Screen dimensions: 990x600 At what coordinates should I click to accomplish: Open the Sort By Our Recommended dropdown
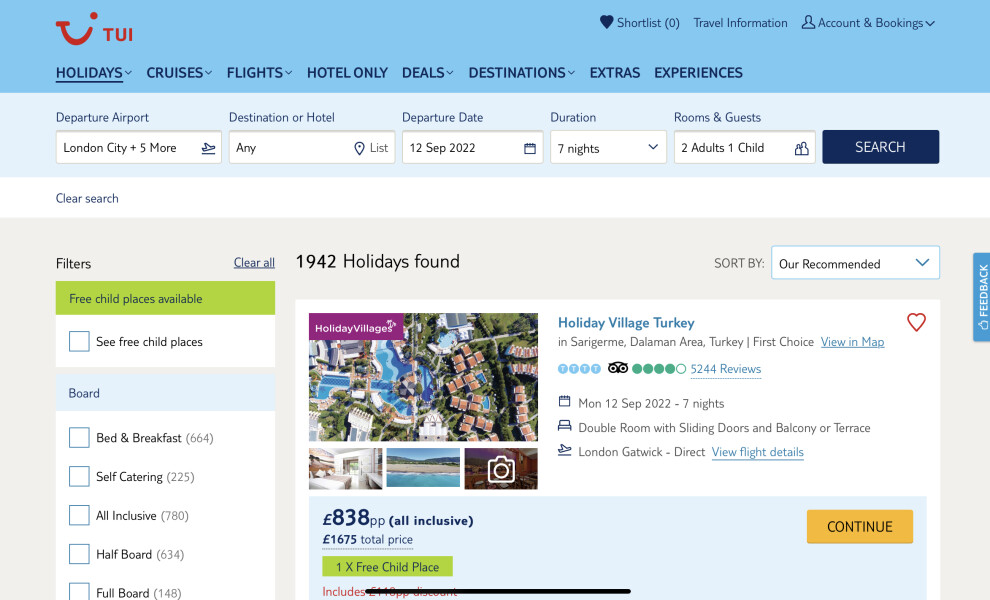click(855, 263)
